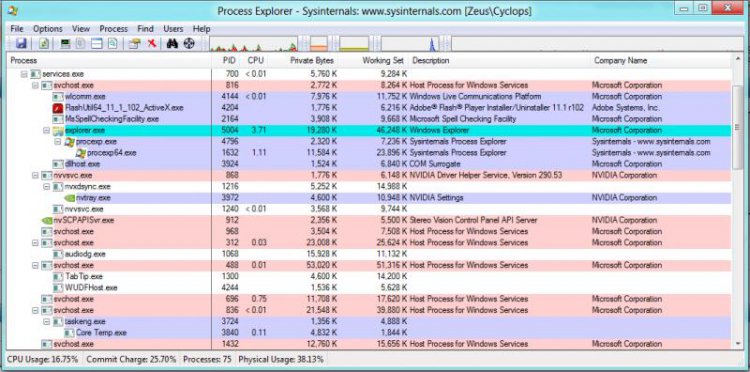Viewport: 750px width, 372px height.
Task: Click the Physical Usage status entry
Action: point(281,359)
